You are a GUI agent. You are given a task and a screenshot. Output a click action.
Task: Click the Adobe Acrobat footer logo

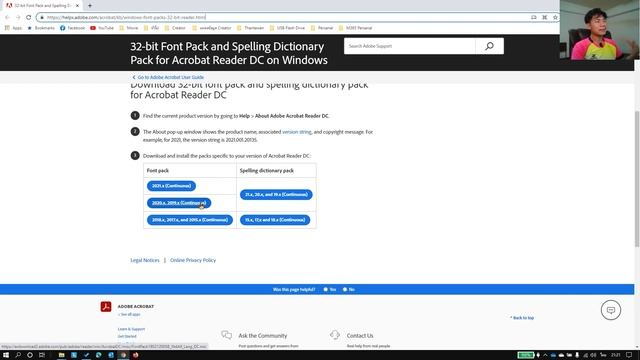click(x=106, y=307)
